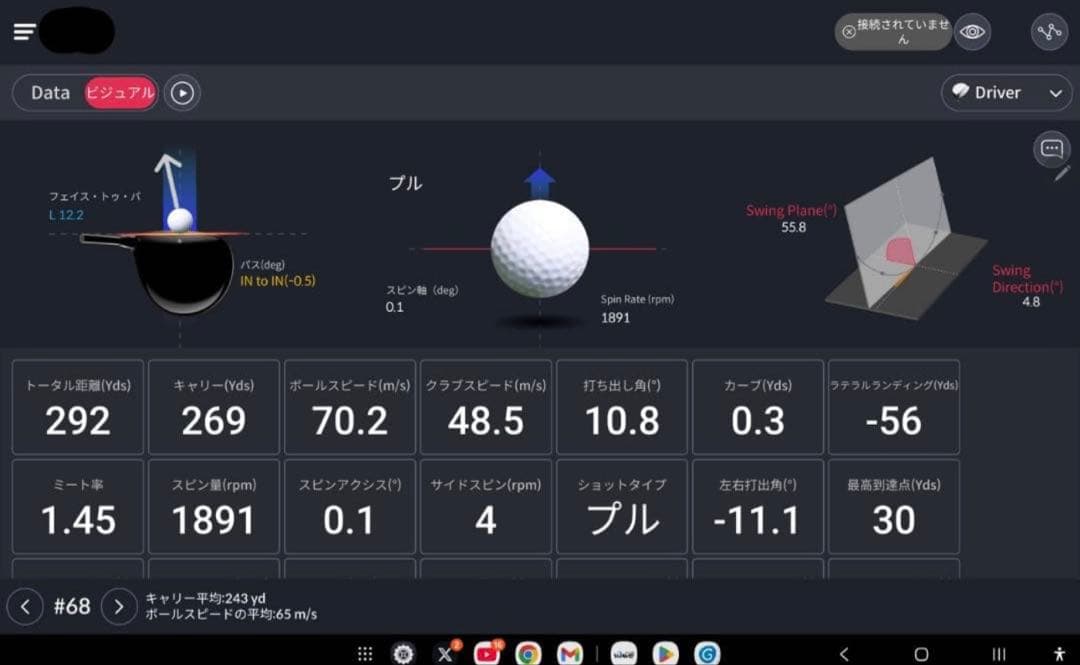This screenshot has height=665, width=1080.
Task: Click the フェイス・トゥ・パ L 12.2 value
Action: pos(66,215)
